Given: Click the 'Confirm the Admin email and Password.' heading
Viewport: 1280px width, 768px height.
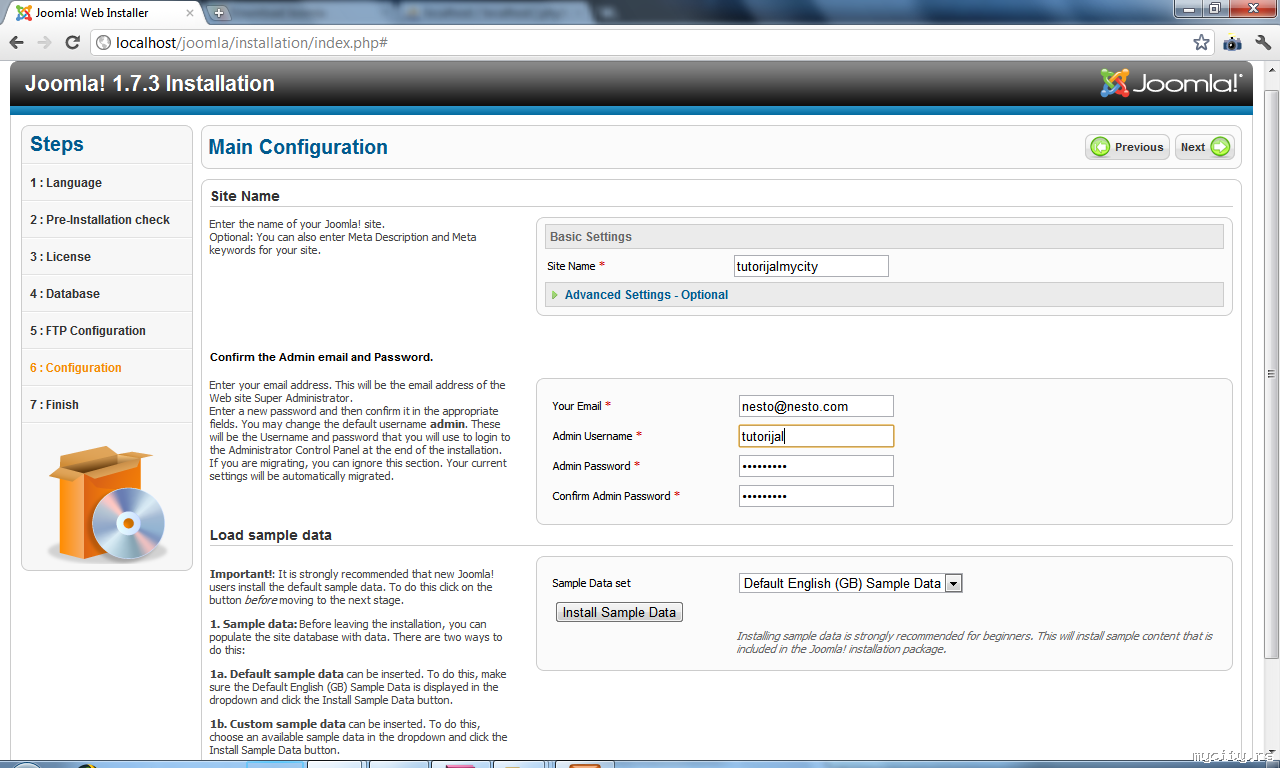Looking at the screenshot, I should click(321, 357).
